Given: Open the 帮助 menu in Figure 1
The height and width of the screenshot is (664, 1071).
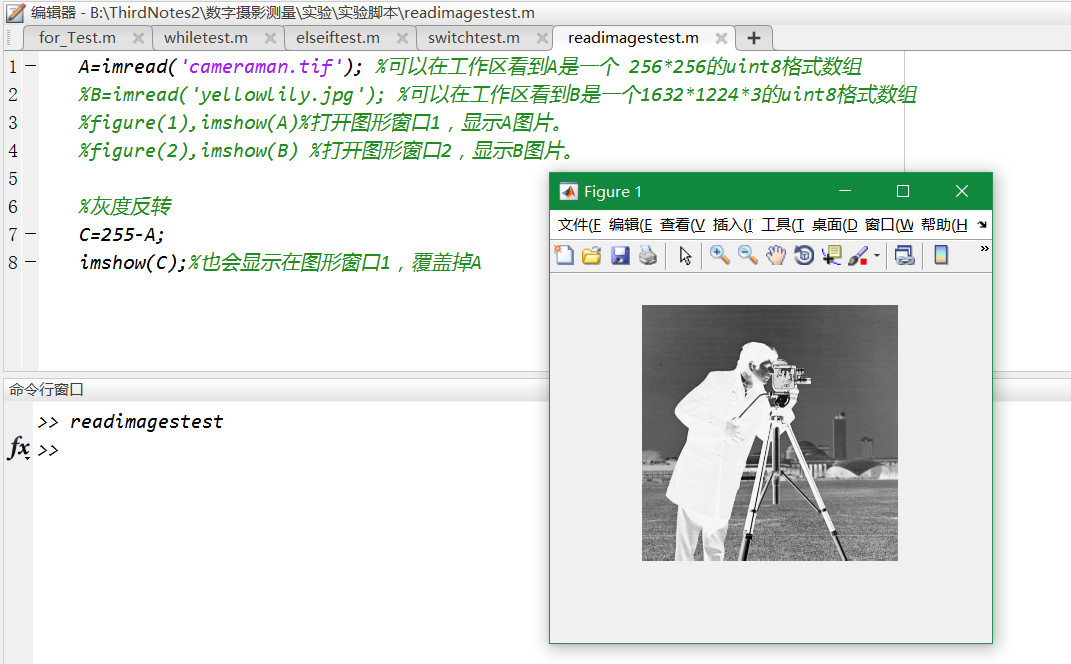Looking at the screenshot, I should point(944,225).
